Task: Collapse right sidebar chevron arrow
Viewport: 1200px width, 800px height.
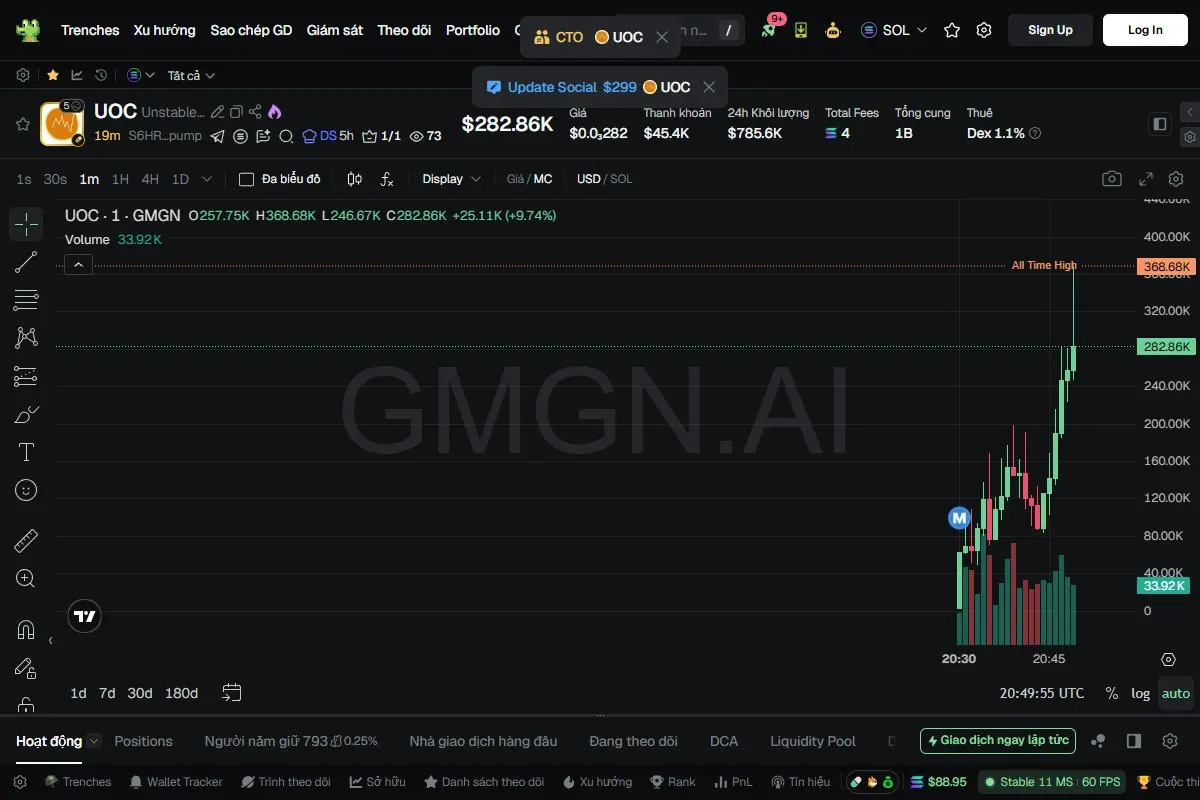Action: (1189, 112)
